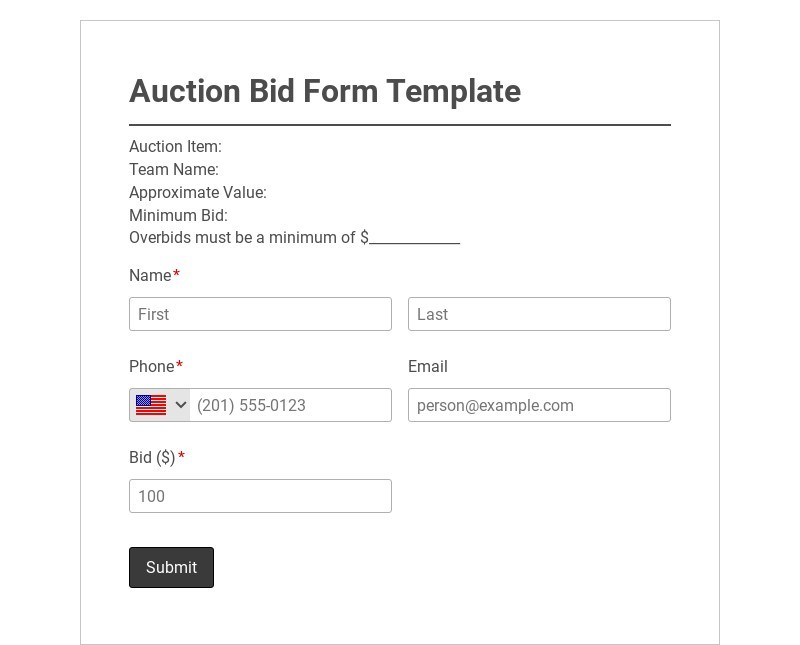Focus the Bid amount input
This screenshot has height=645, width=800.
pyautogui.click(x=260, y=496)
